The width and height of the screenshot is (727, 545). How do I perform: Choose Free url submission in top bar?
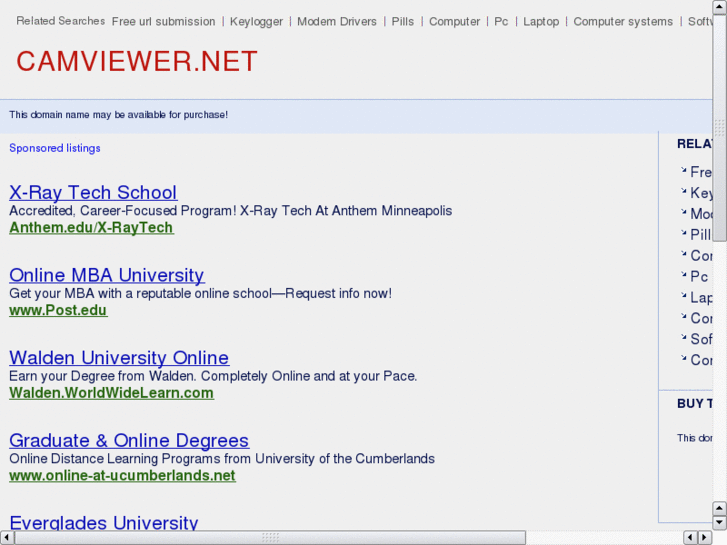tap(163, 21)
